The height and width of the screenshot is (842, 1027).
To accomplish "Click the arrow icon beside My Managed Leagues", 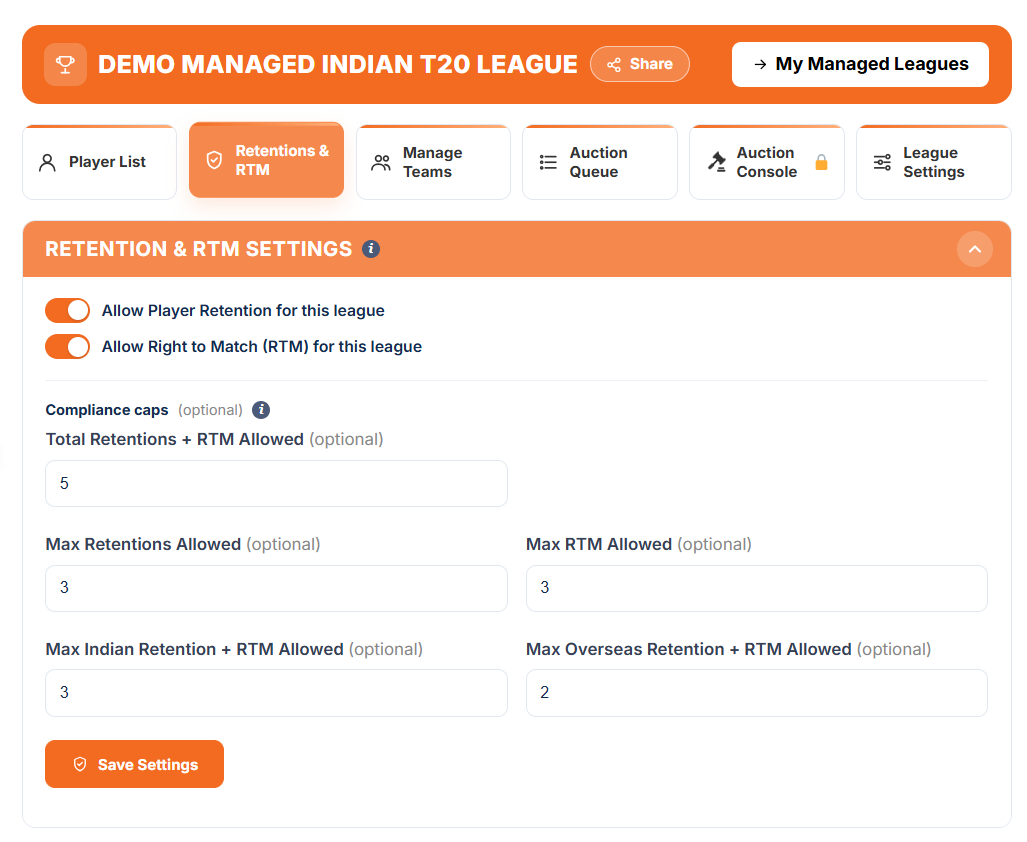I will point(760,64).
